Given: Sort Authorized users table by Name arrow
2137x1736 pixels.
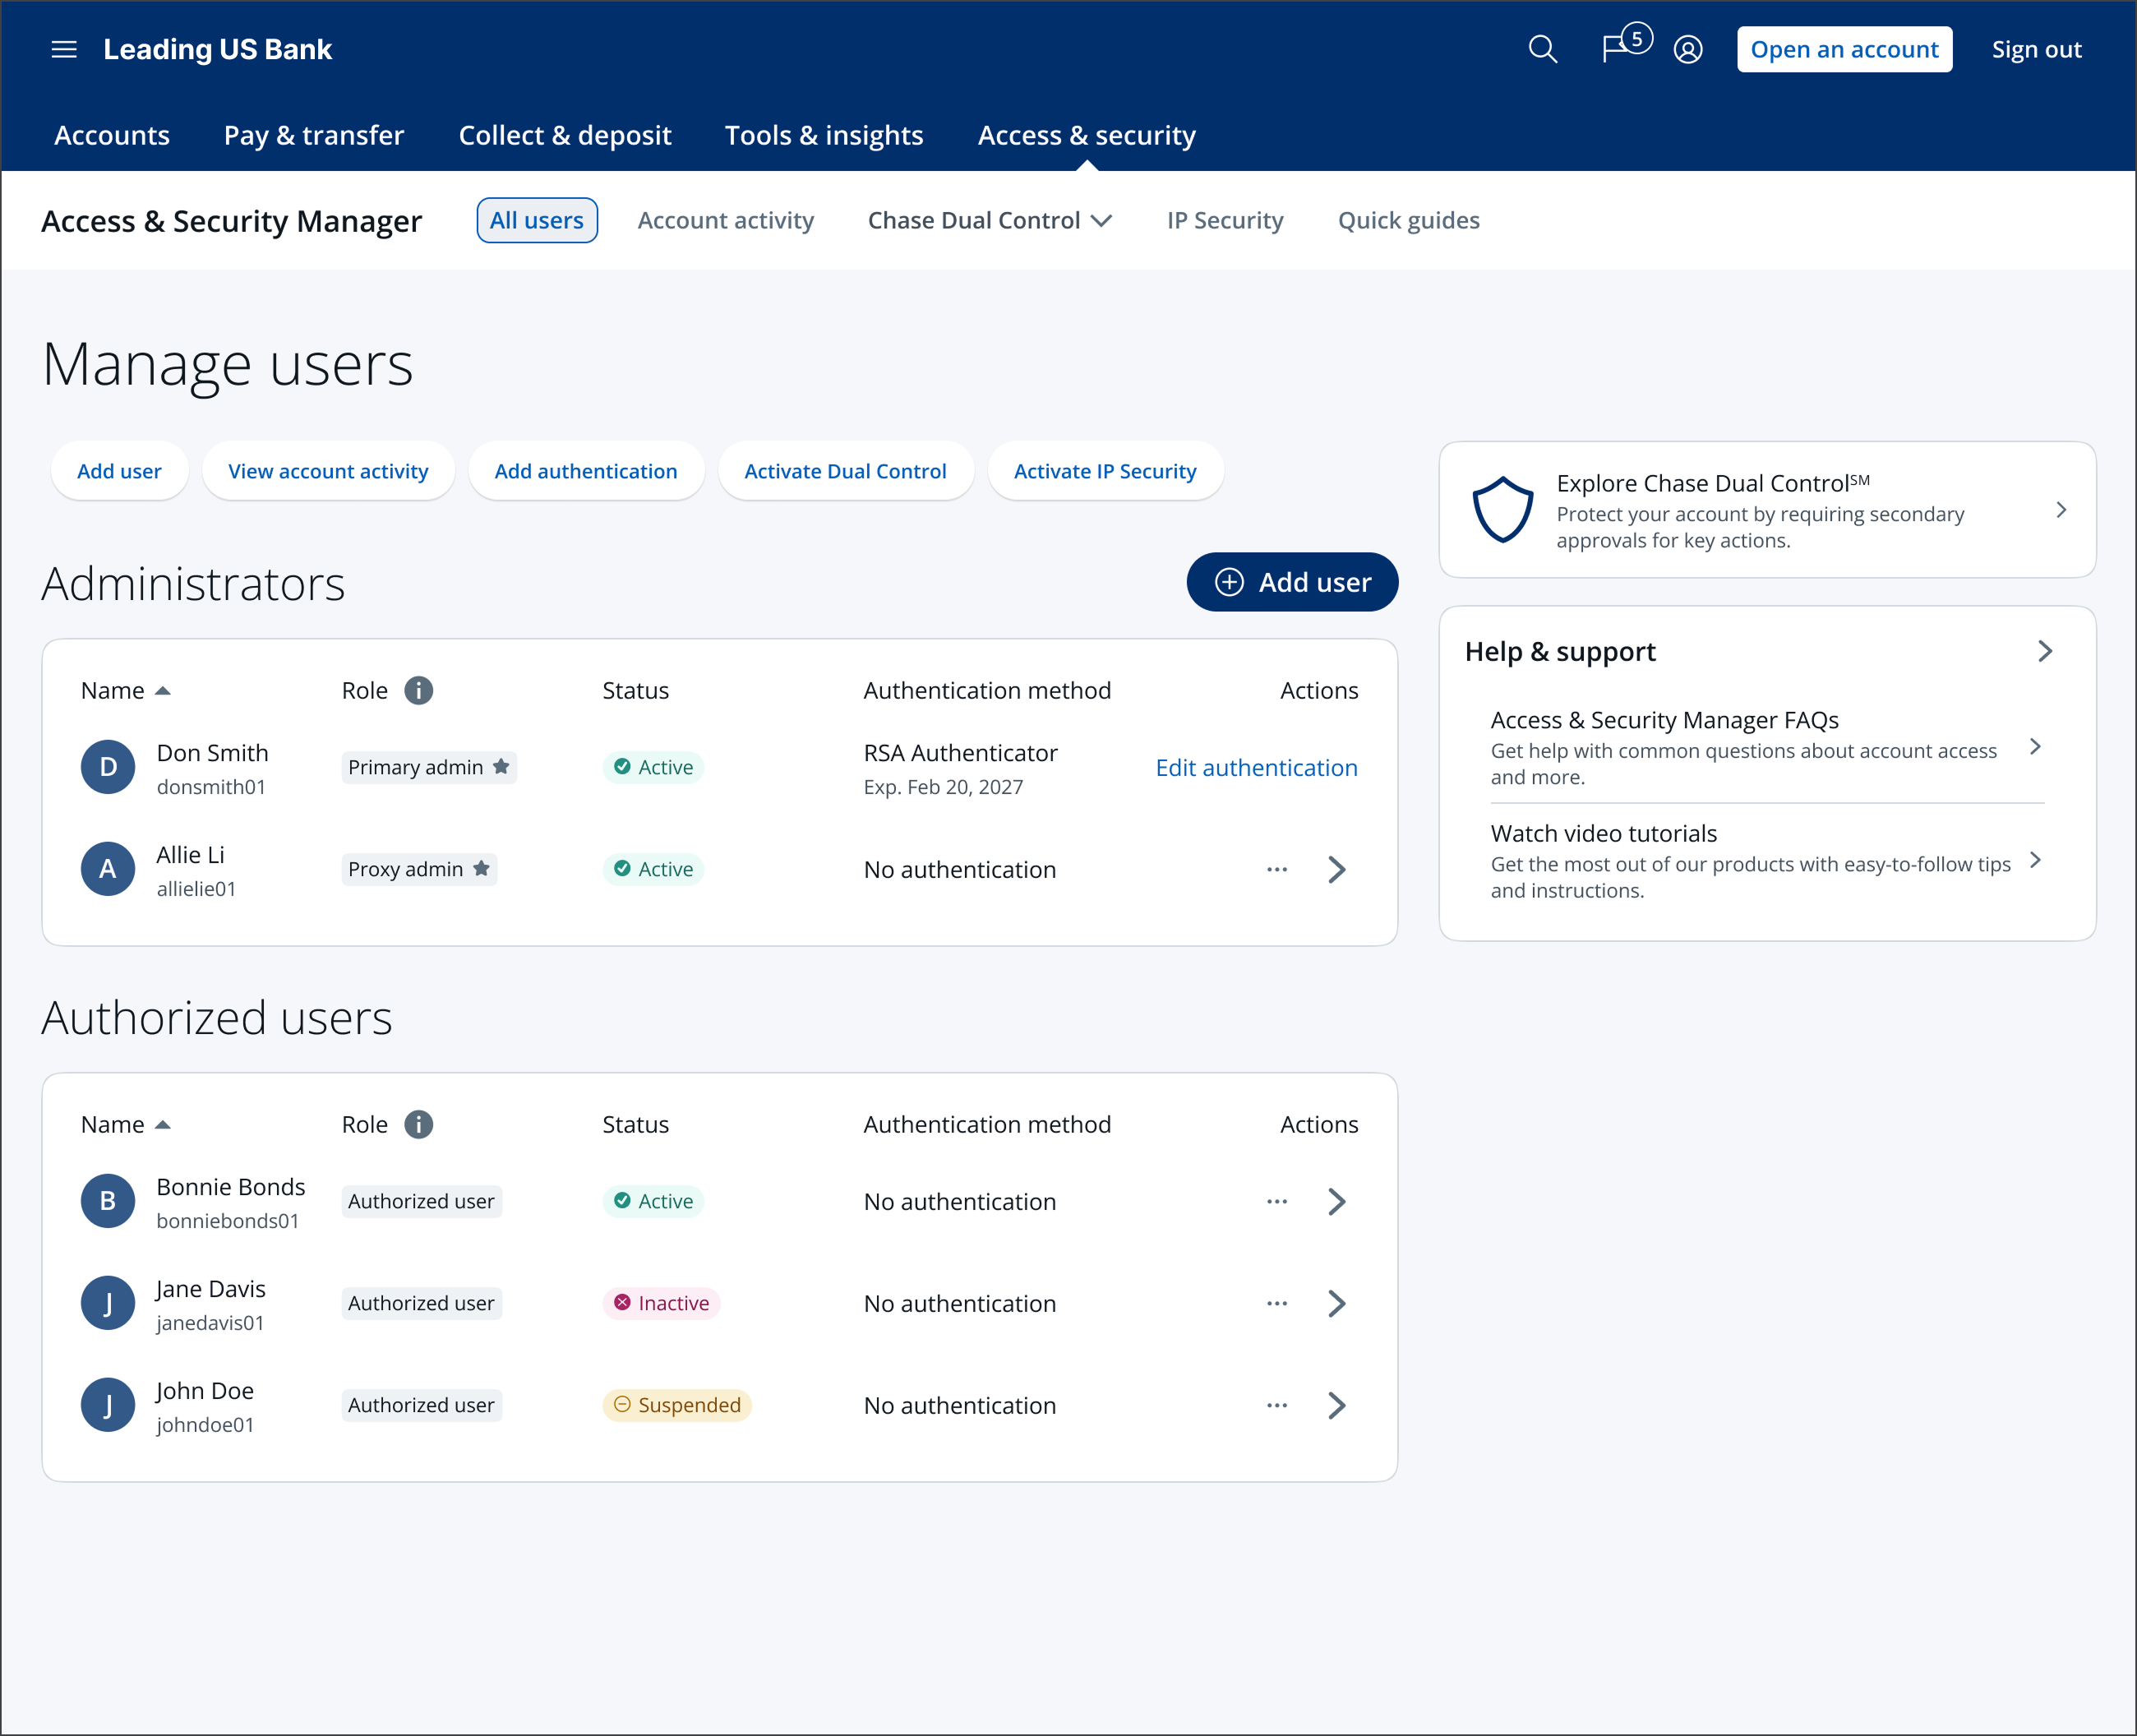Looking at the screenshot, I should pos(163,1124).
